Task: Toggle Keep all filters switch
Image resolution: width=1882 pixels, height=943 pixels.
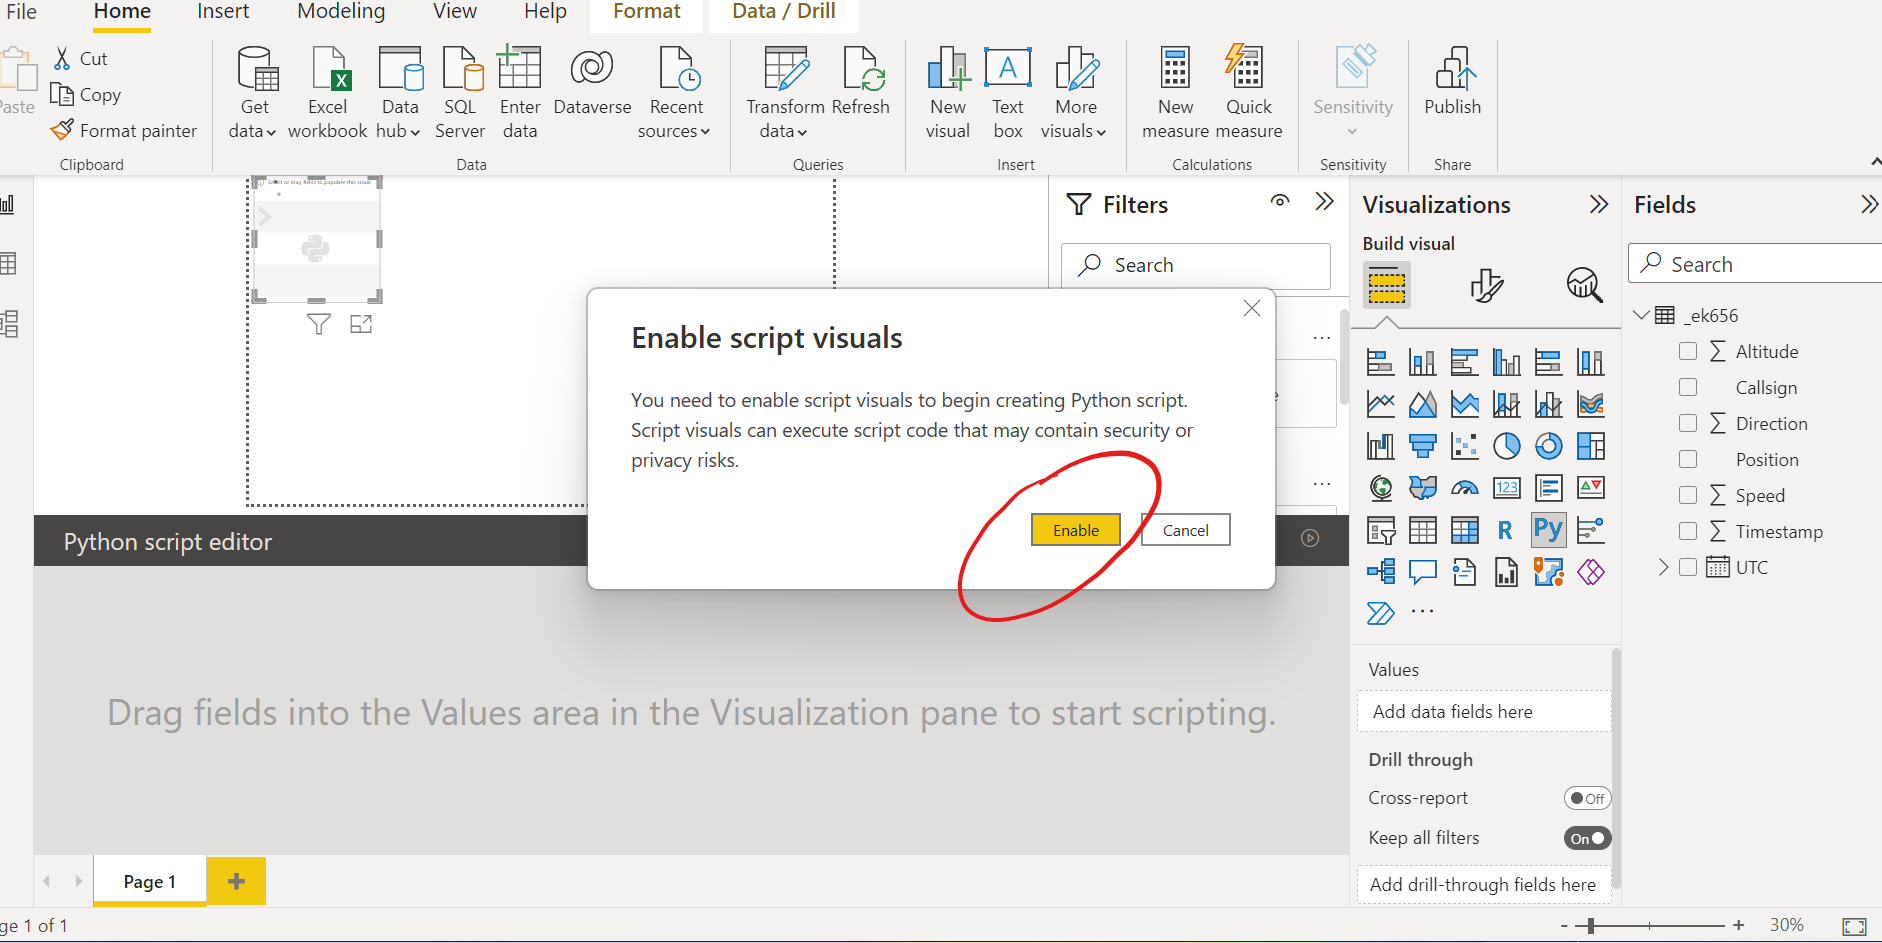Action: point(1587,838)
